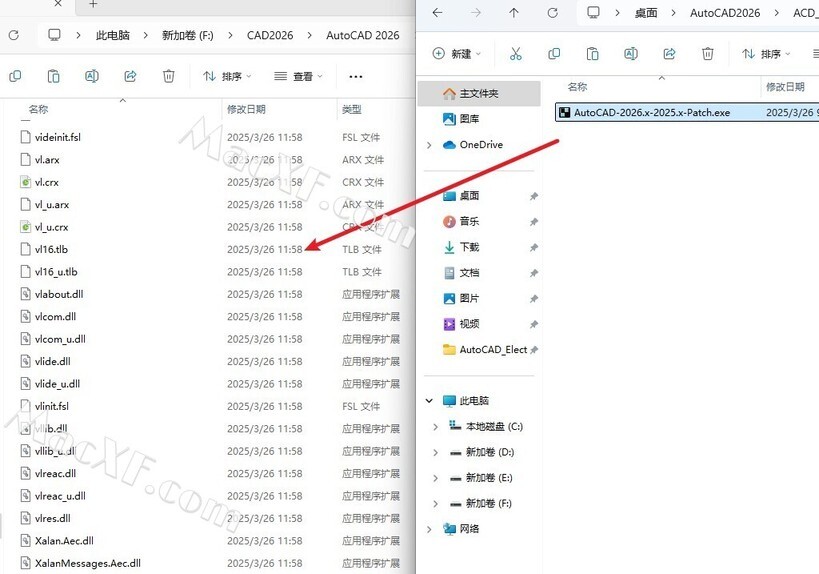Screen dimensions: 819x574
Task: Expand OneDrive in navigation pane
Action: click(x=429, y=145)
